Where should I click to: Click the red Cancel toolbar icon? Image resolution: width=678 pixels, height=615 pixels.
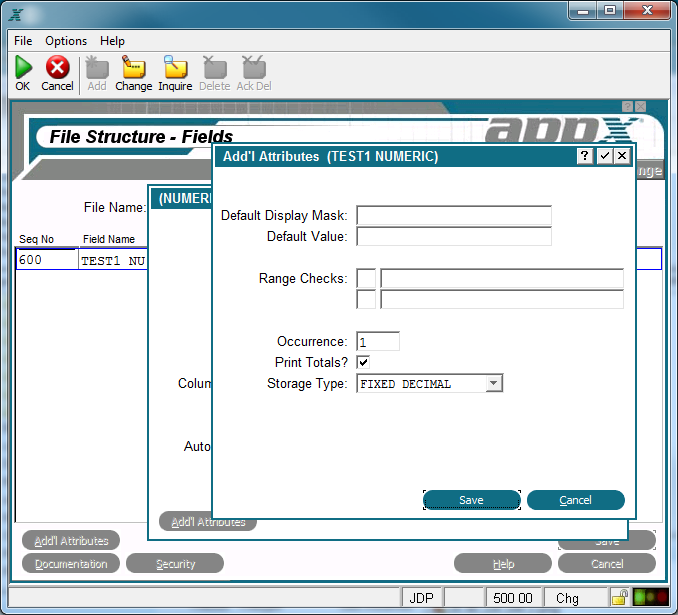pos(58,67)
